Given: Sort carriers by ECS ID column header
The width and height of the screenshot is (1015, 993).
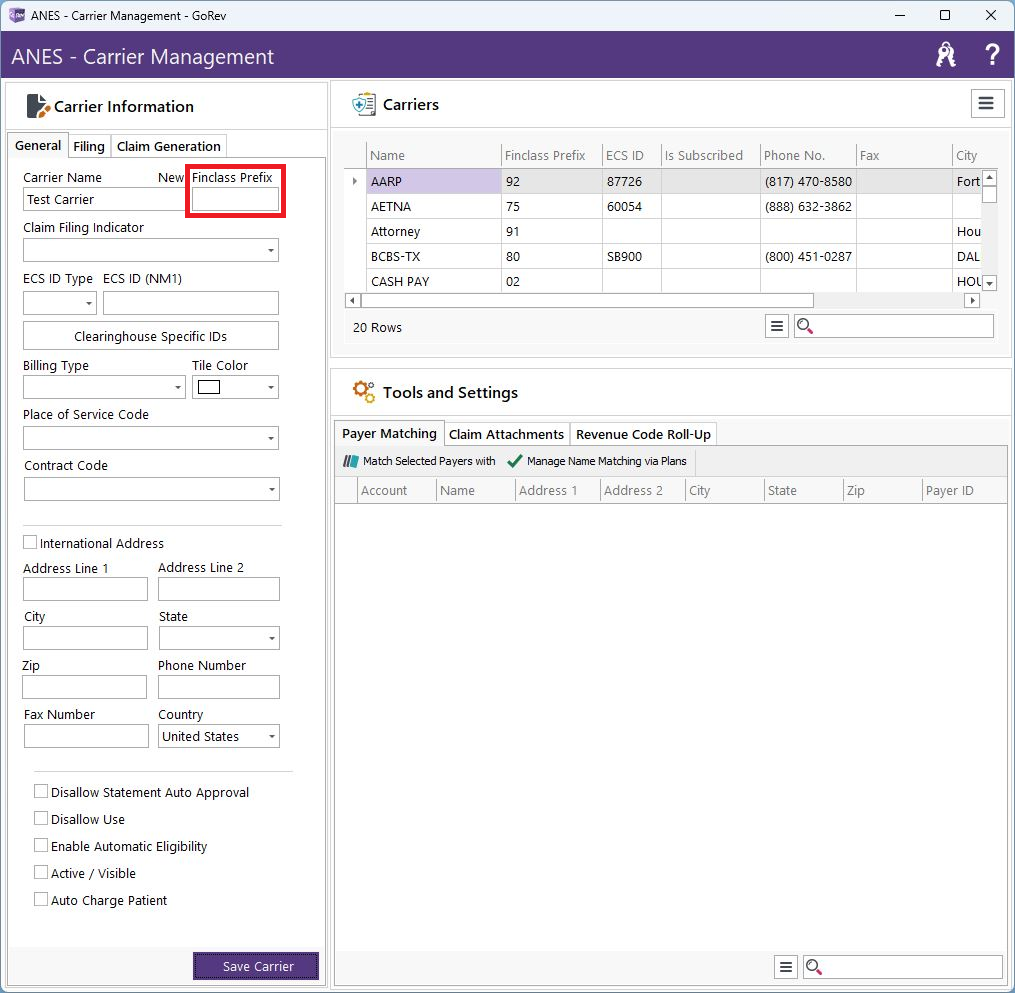Looking at the screenshot, I should tap(631, 155).
